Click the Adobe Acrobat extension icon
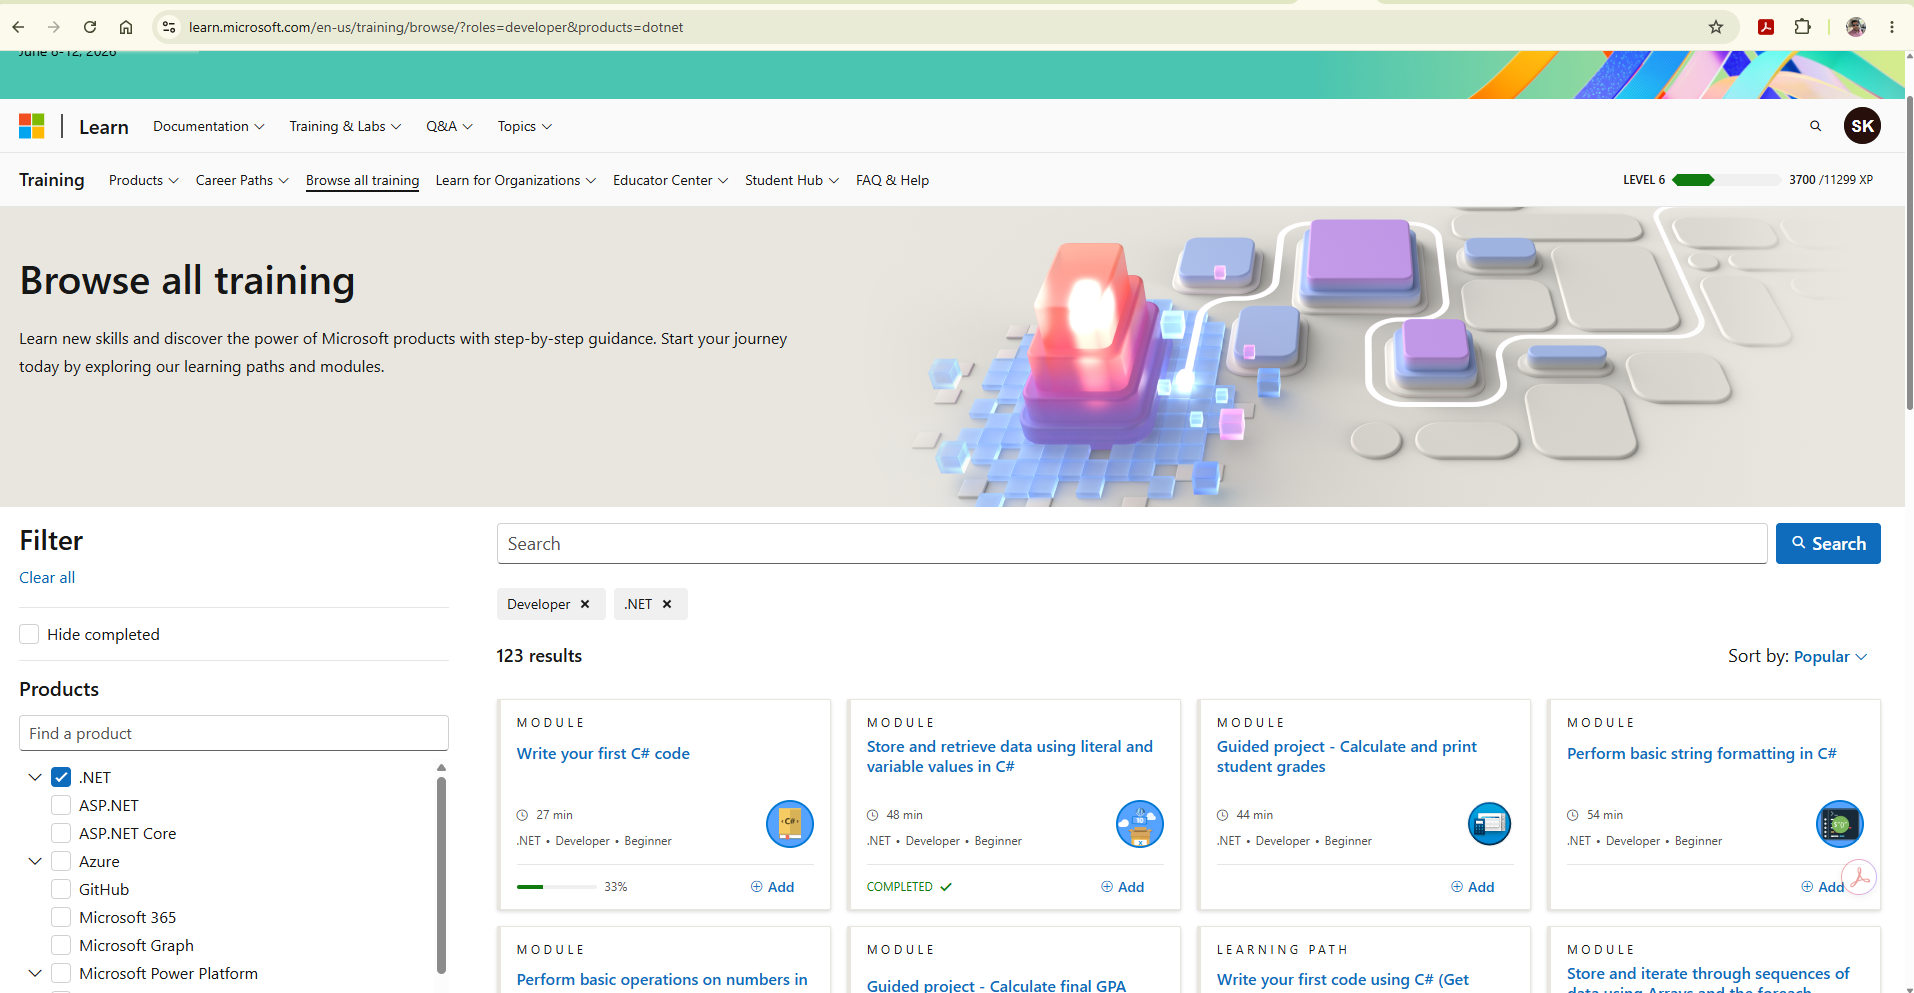 pyautogui.click(x=1766, y=27)
